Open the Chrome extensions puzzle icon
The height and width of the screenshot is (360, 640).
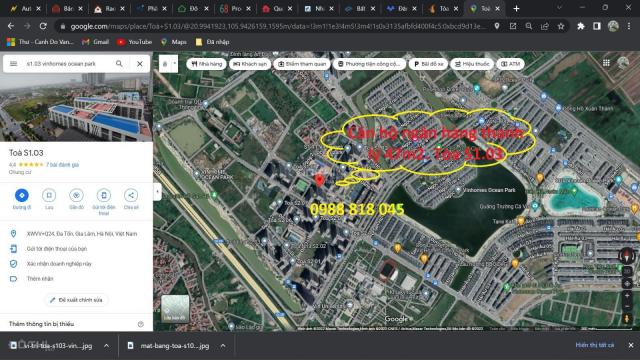coord(580,26)
